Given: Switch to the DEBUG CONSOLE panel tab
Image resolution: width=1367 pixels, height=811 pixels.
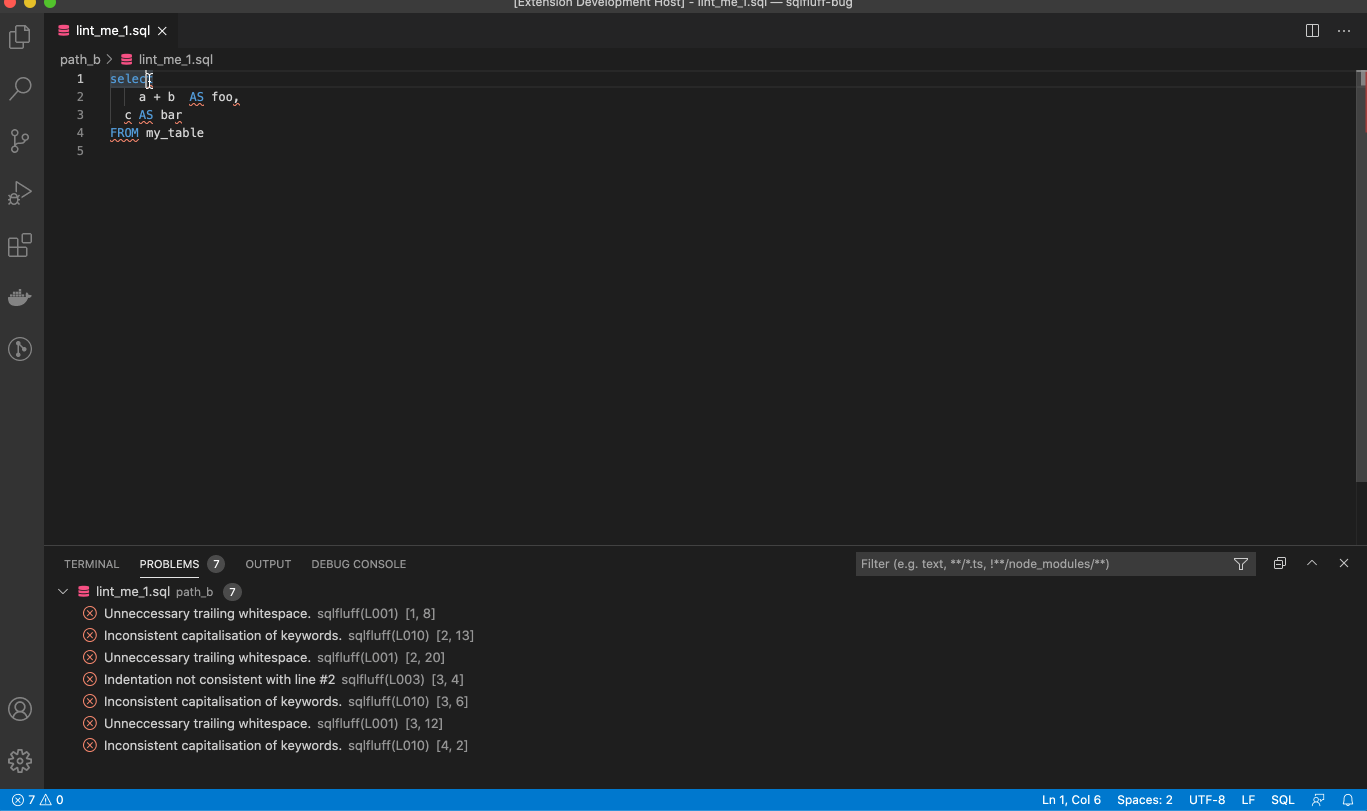Looking at the screenshot, I should pyautogui.click(x=358, y=564).
